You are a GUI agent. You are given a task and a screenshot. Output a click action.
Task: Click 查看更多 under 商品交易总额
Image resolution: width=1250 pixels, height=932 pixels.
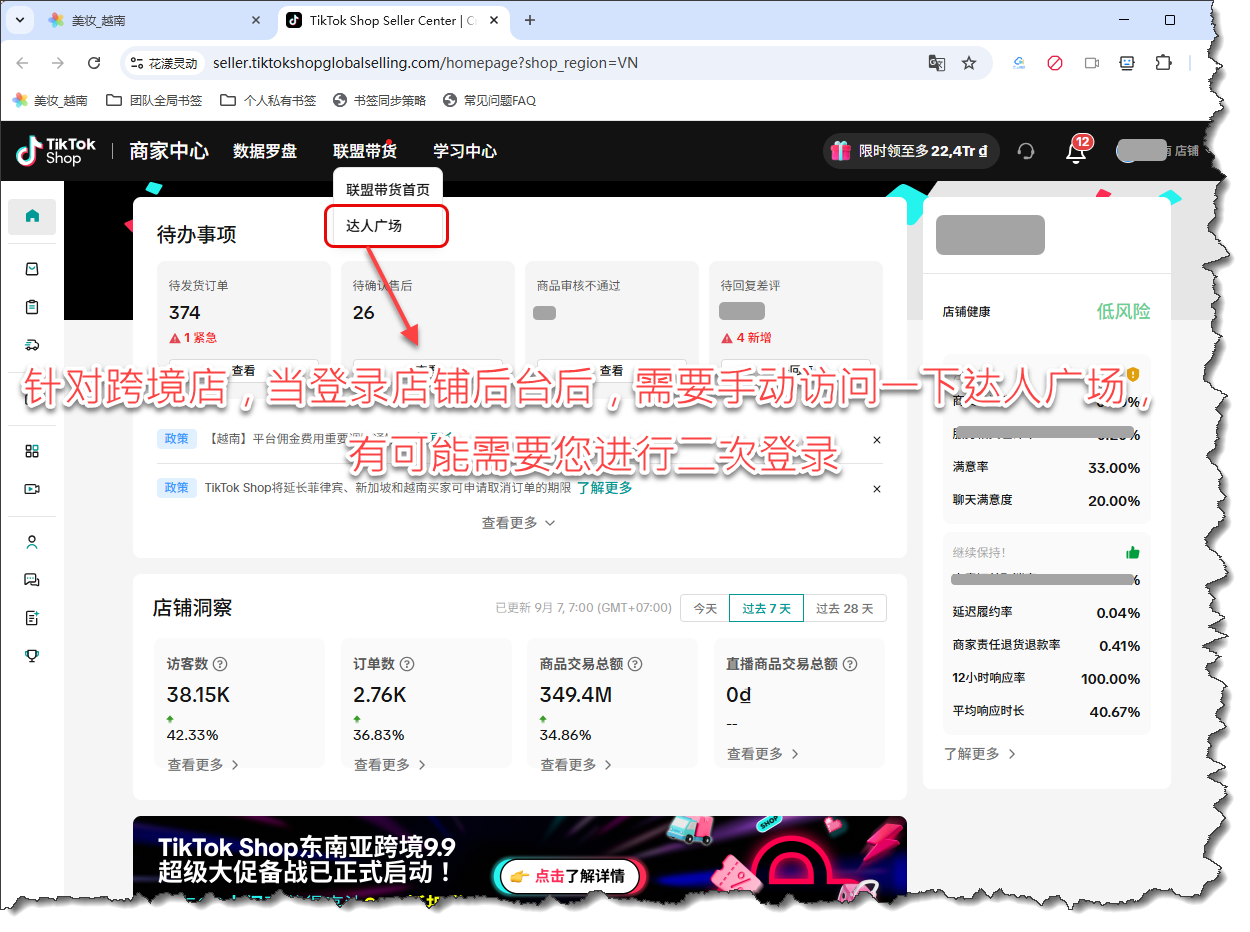click(577, 765)
